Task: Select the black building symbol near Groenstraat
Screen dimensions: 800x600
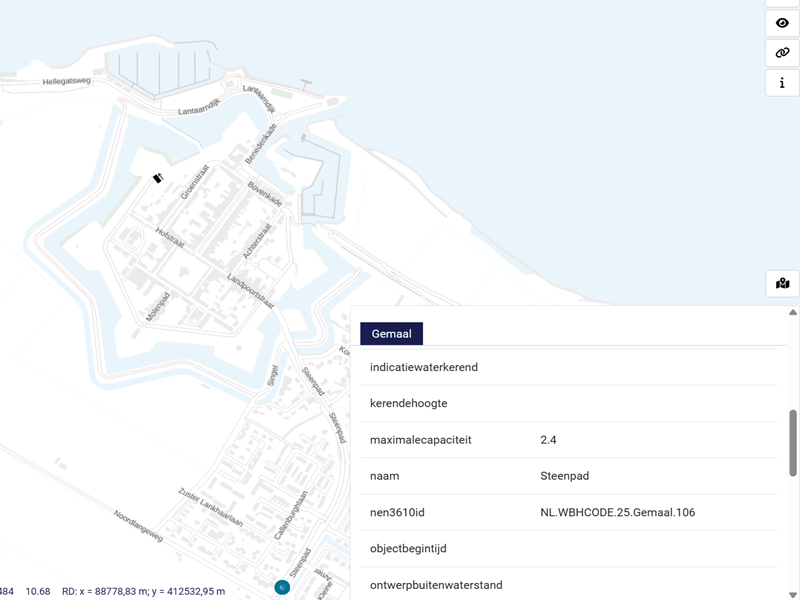Action: coord(157,178)
